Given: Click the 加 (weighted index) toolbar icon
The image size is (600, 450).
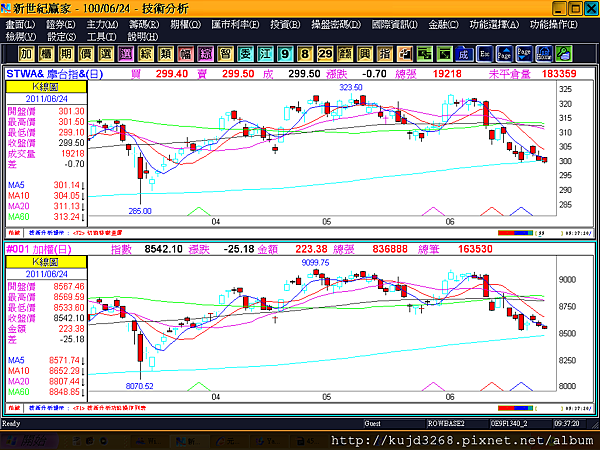Looking at the screenshot, I should click(26, 54).
